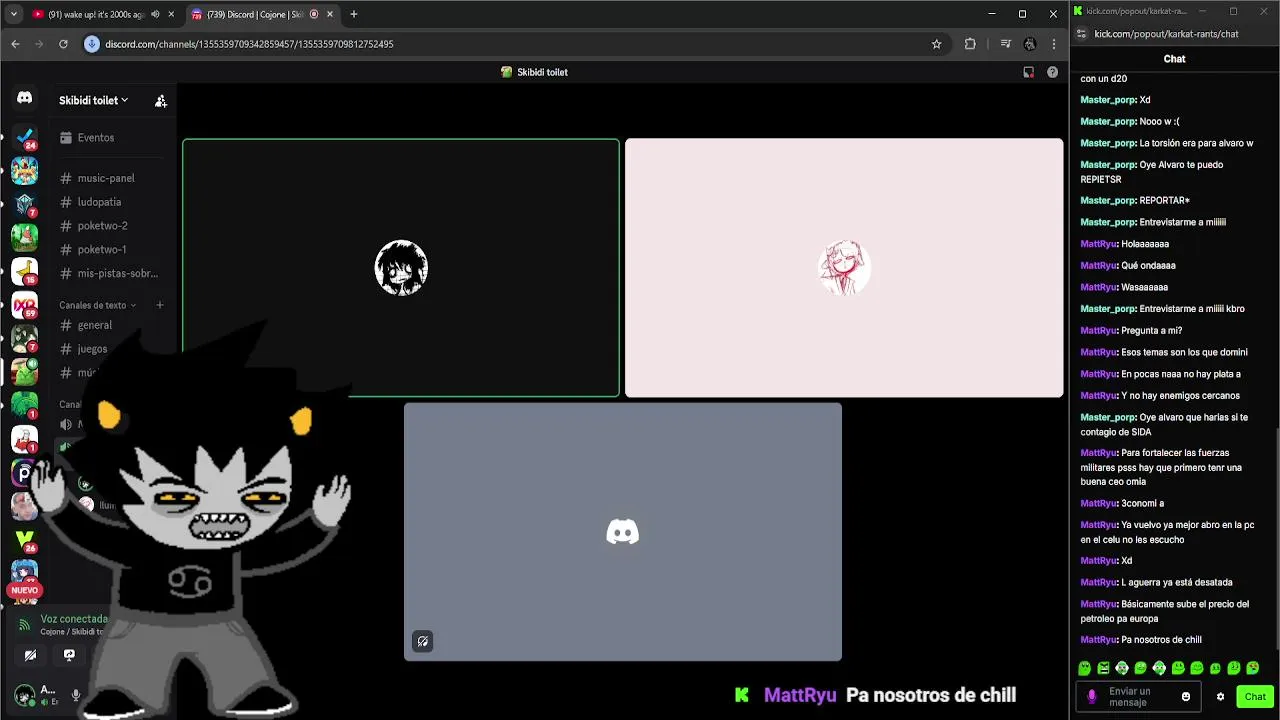Share screen from the voice panel
The height and width of the screenshot is (720, 1280).
tap(69, 655)
